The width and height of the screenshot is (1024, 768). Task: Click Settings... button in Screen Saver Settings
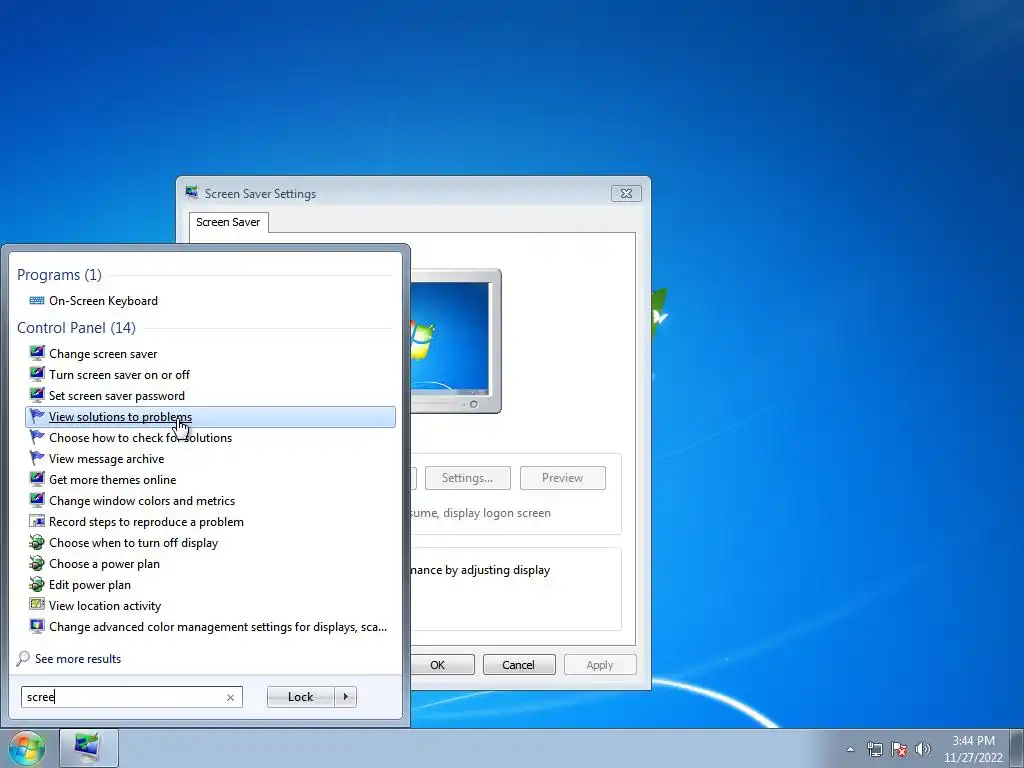(467, 478)
